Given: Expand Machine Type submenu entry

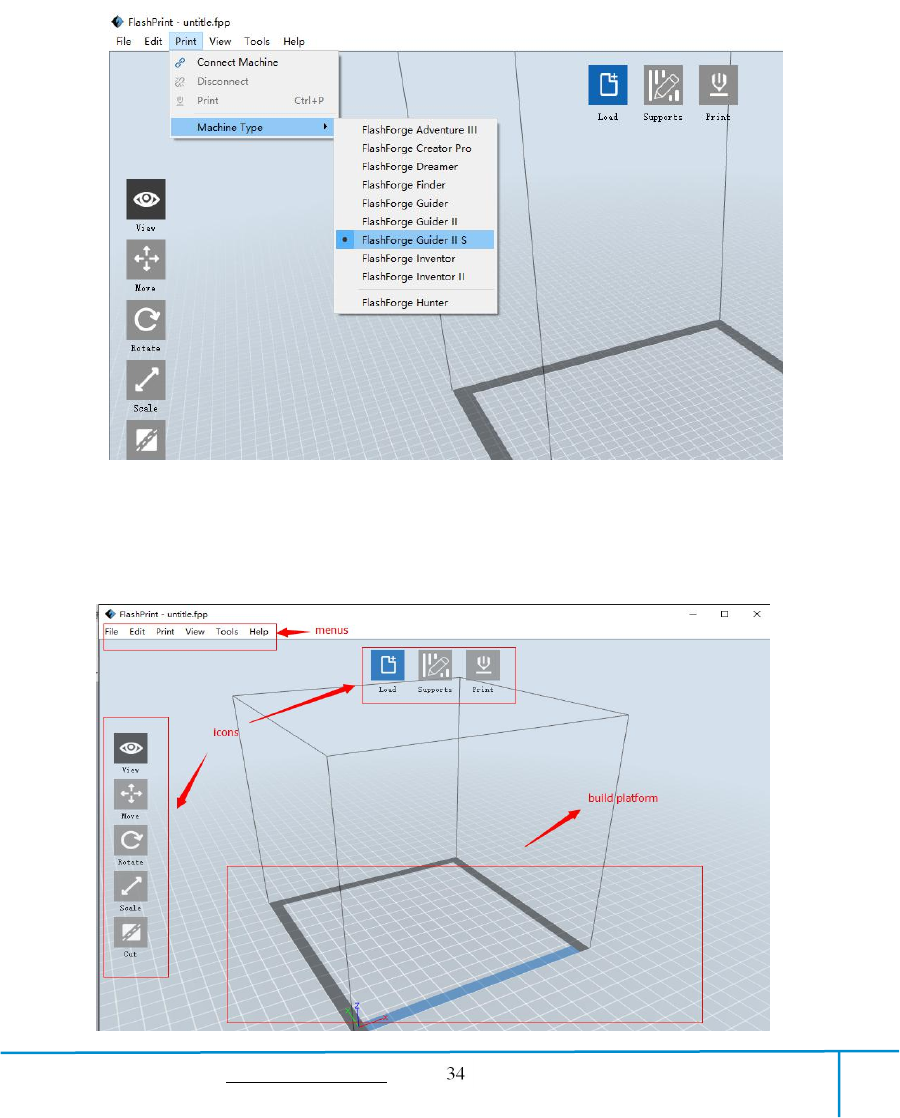Looking at the screenshot, I should point(252,127).
